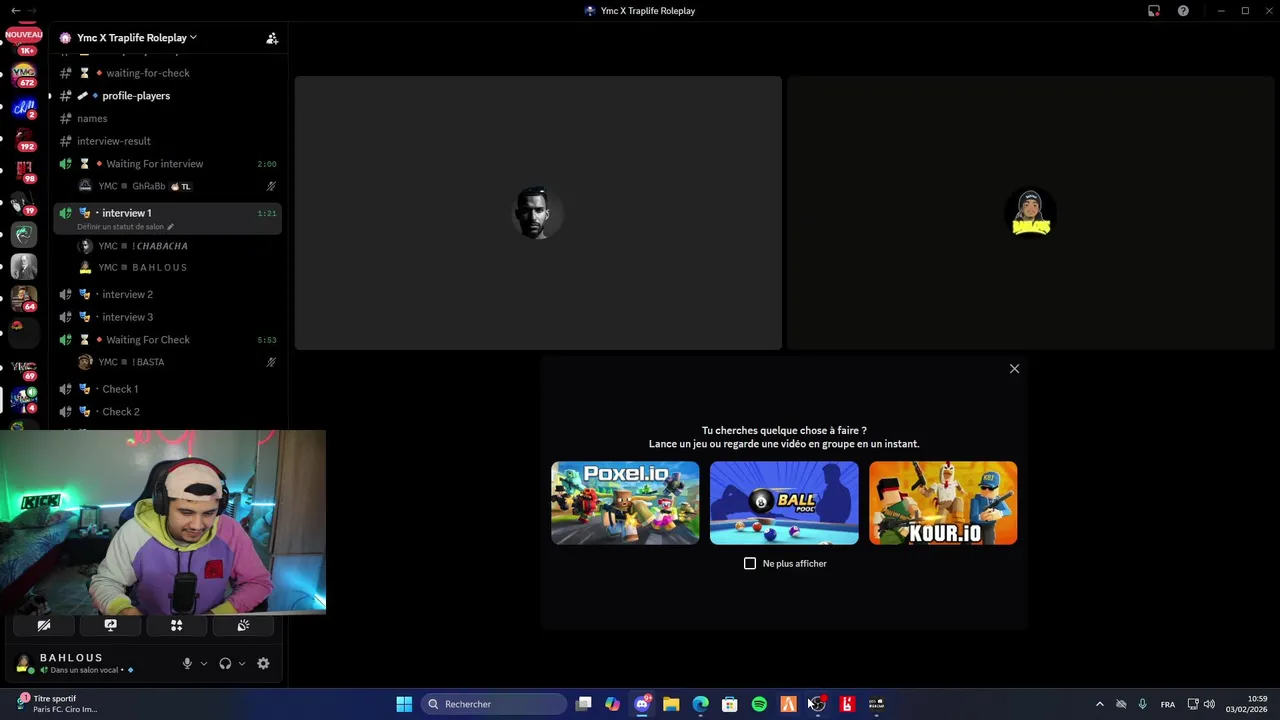
Task: Edit 'Définir un statut de salon'
Action: (125, 227)
